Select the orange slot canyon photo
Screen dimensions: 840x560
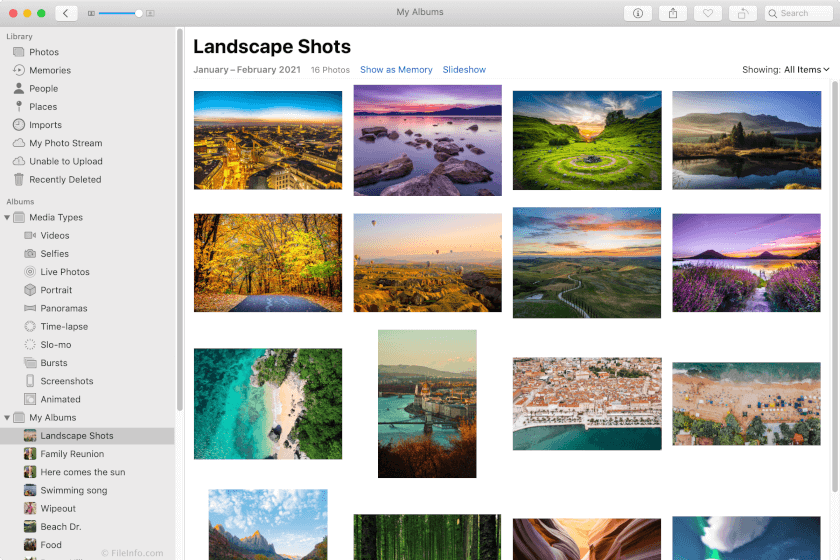click(587, 539)
